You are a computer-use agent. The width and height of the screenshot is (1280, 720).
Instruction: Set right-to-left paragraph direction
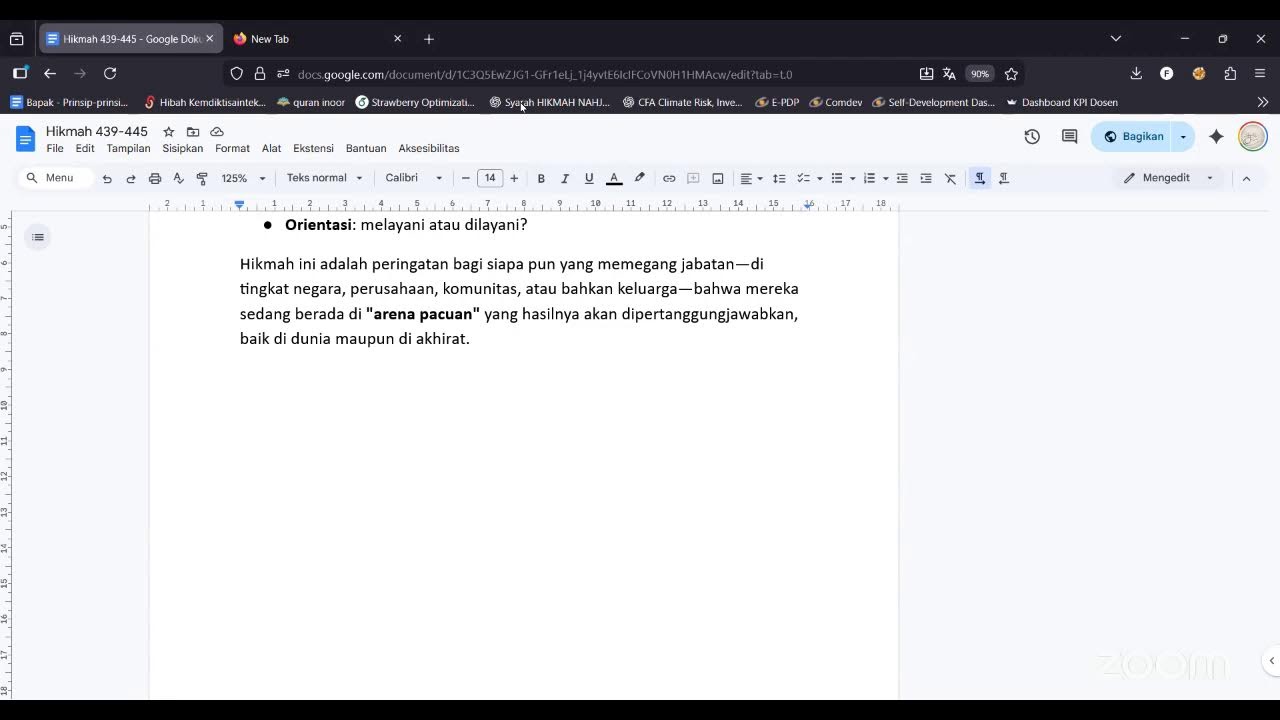click(x=1004, y=178)
